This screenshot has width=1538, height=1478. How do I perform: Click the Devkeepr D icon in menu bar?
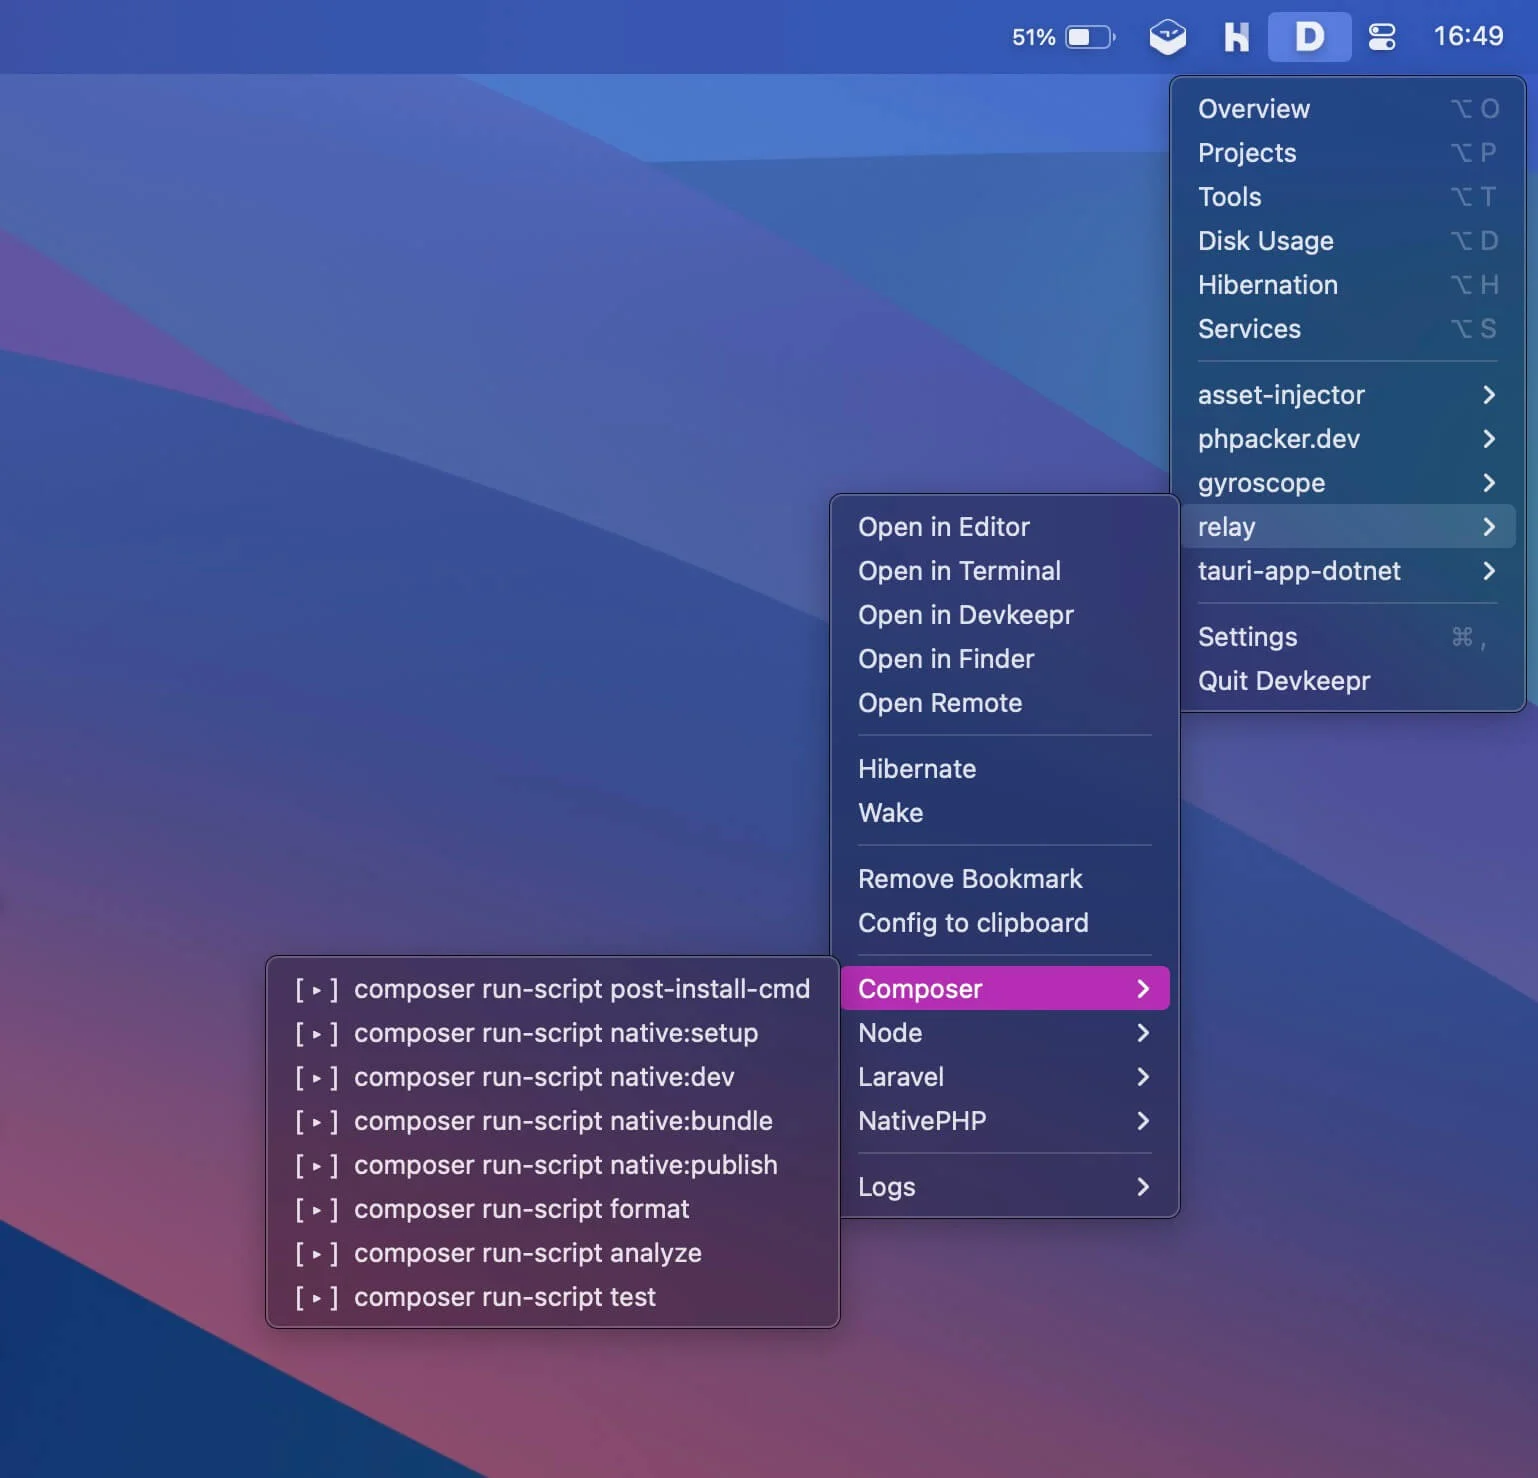1309,36
